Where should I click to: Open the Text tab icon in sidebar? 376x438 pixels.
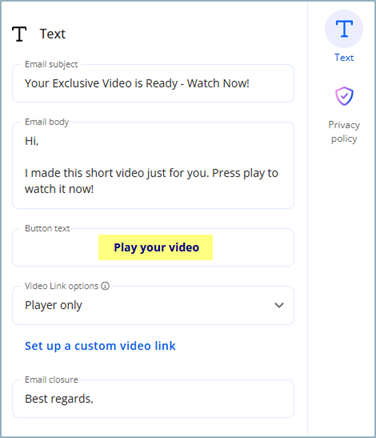click(344, 29)
